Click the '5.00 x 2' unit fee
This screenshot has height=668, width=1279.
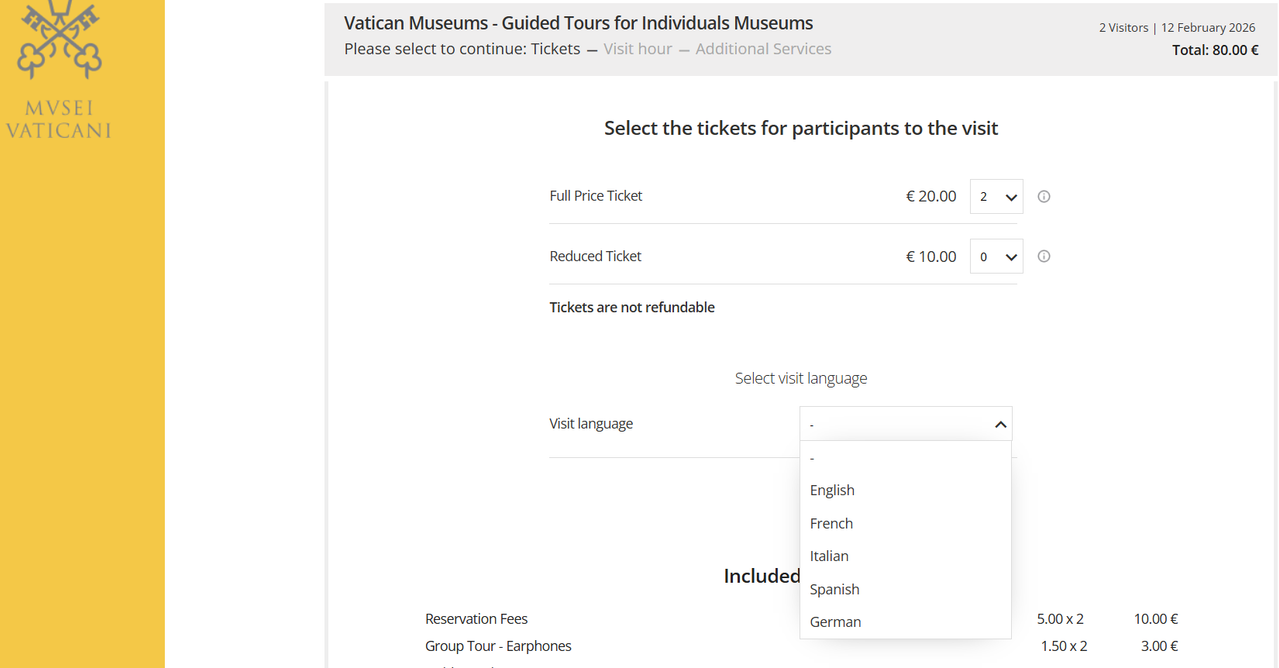[x=1060, y=619]
